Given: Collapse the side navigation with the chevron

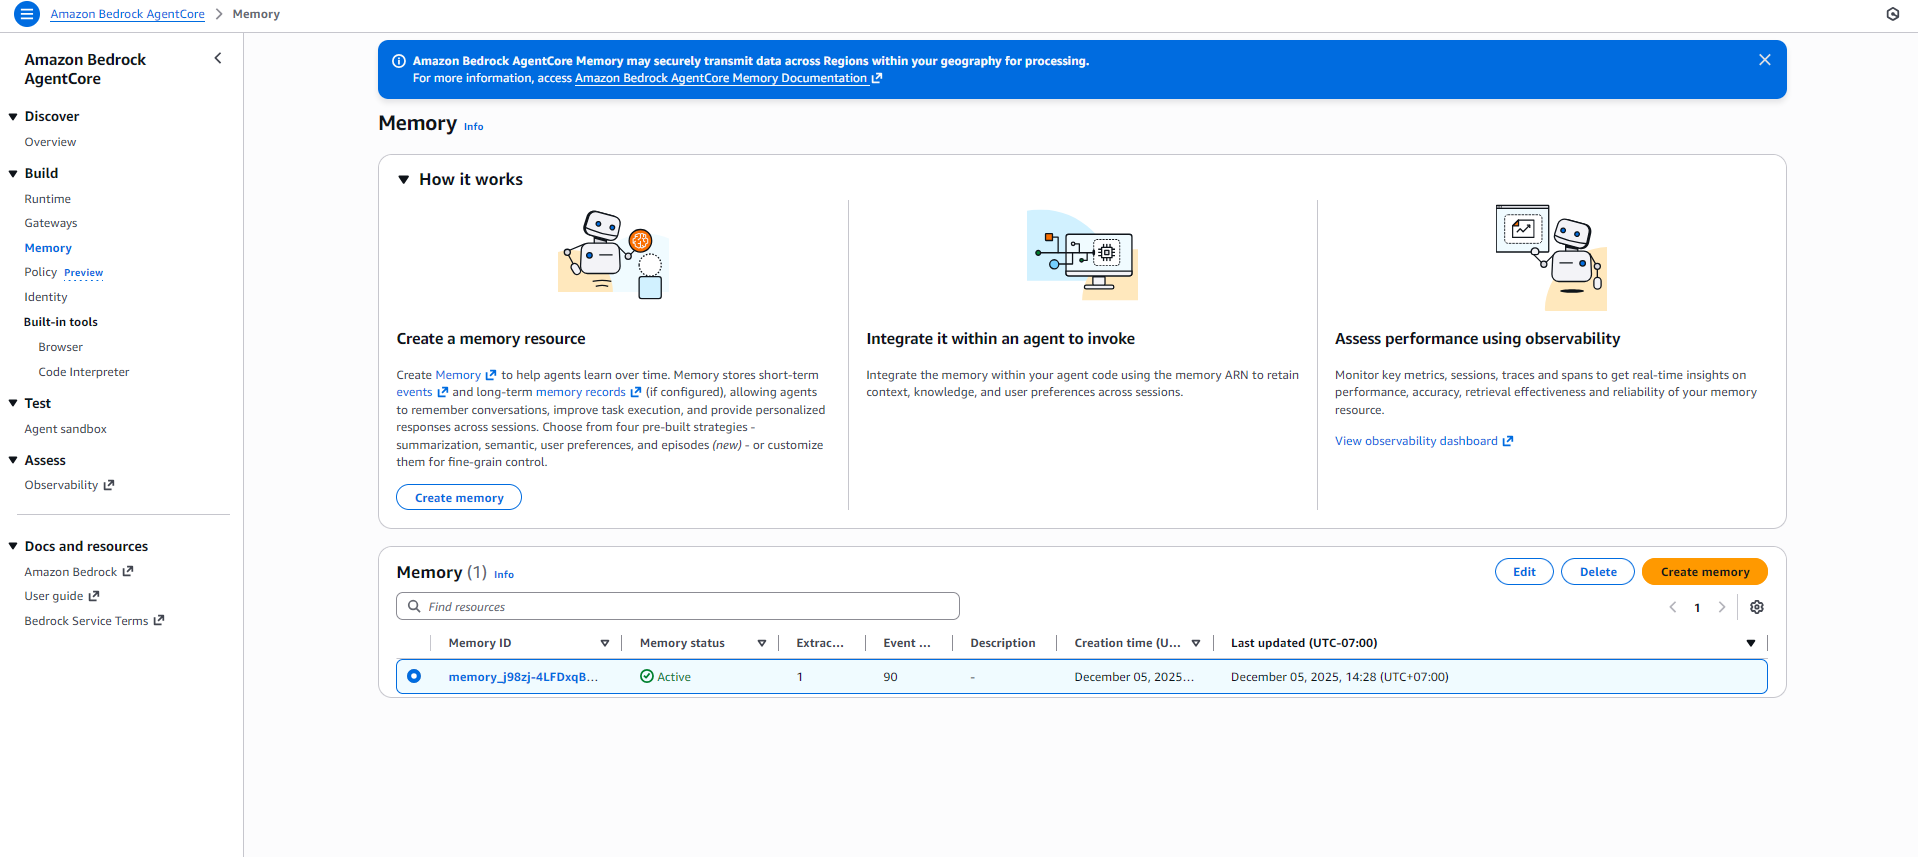Looking at the screenshot, I should 218,59.
